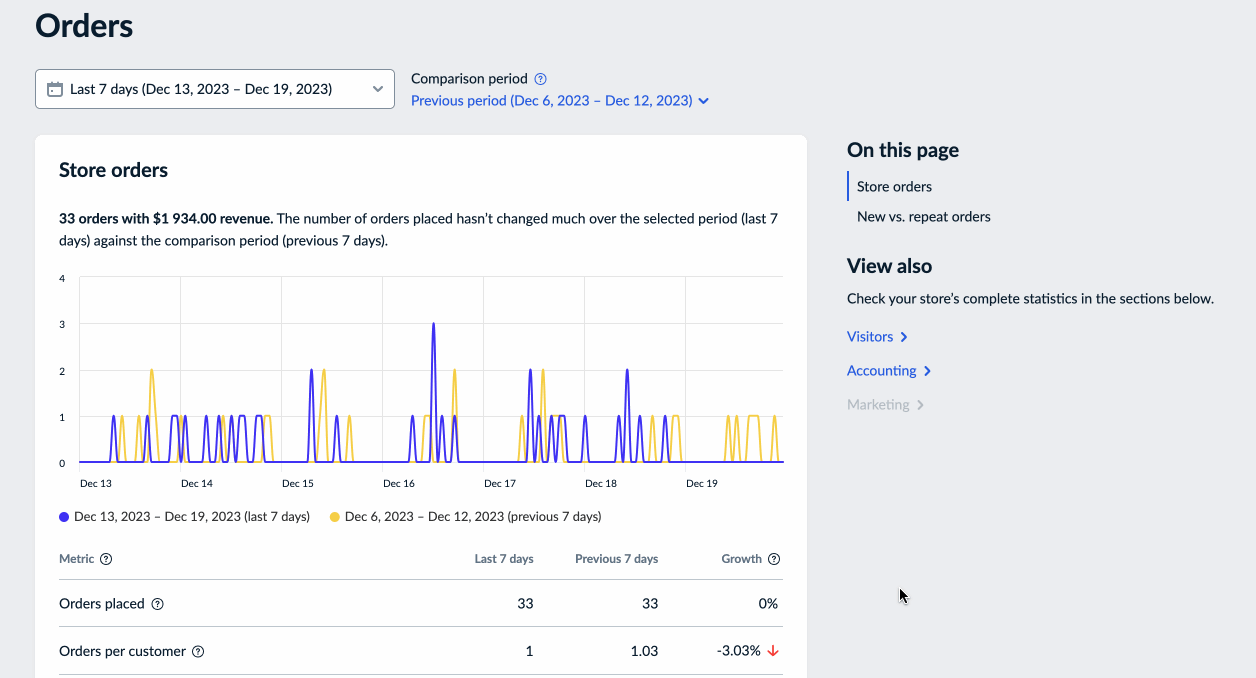Expand the Previous period comparison dropdown
The image size is (1256, 678).
pyautogui.click(x=560, y=100)
